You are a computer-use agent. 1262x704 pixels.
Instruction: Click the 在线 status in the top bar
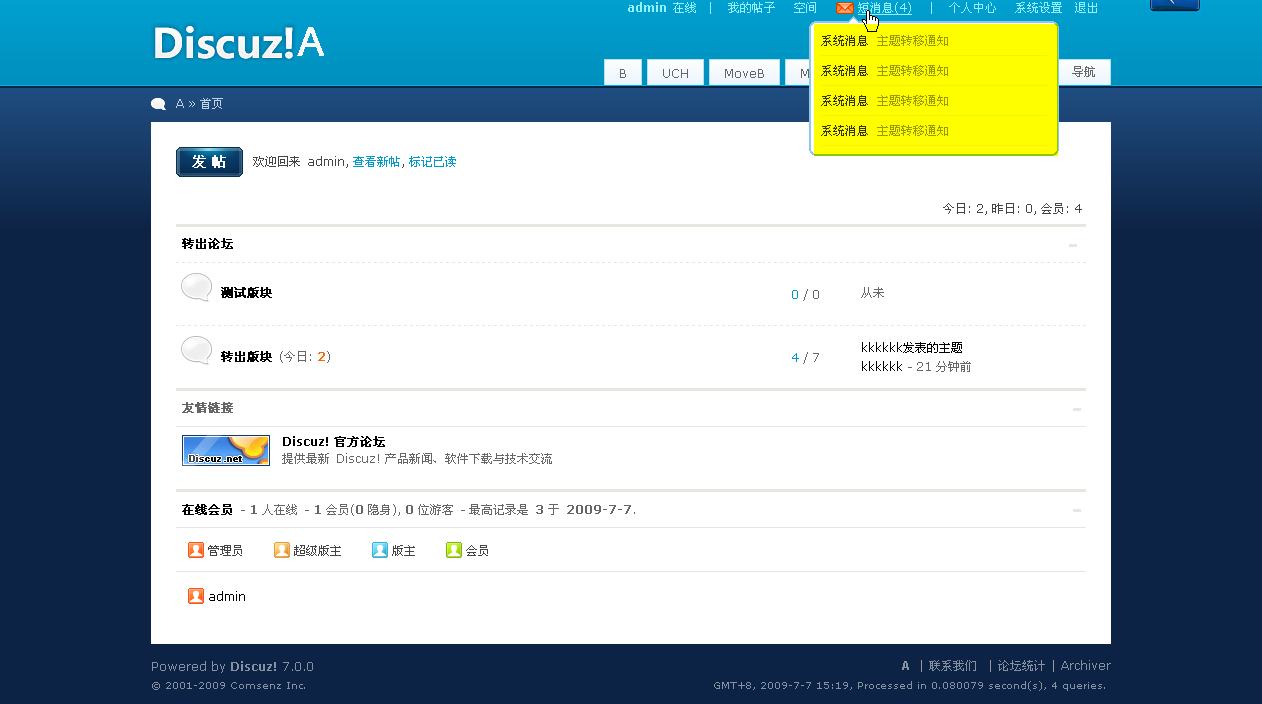[x=685, y=8]
